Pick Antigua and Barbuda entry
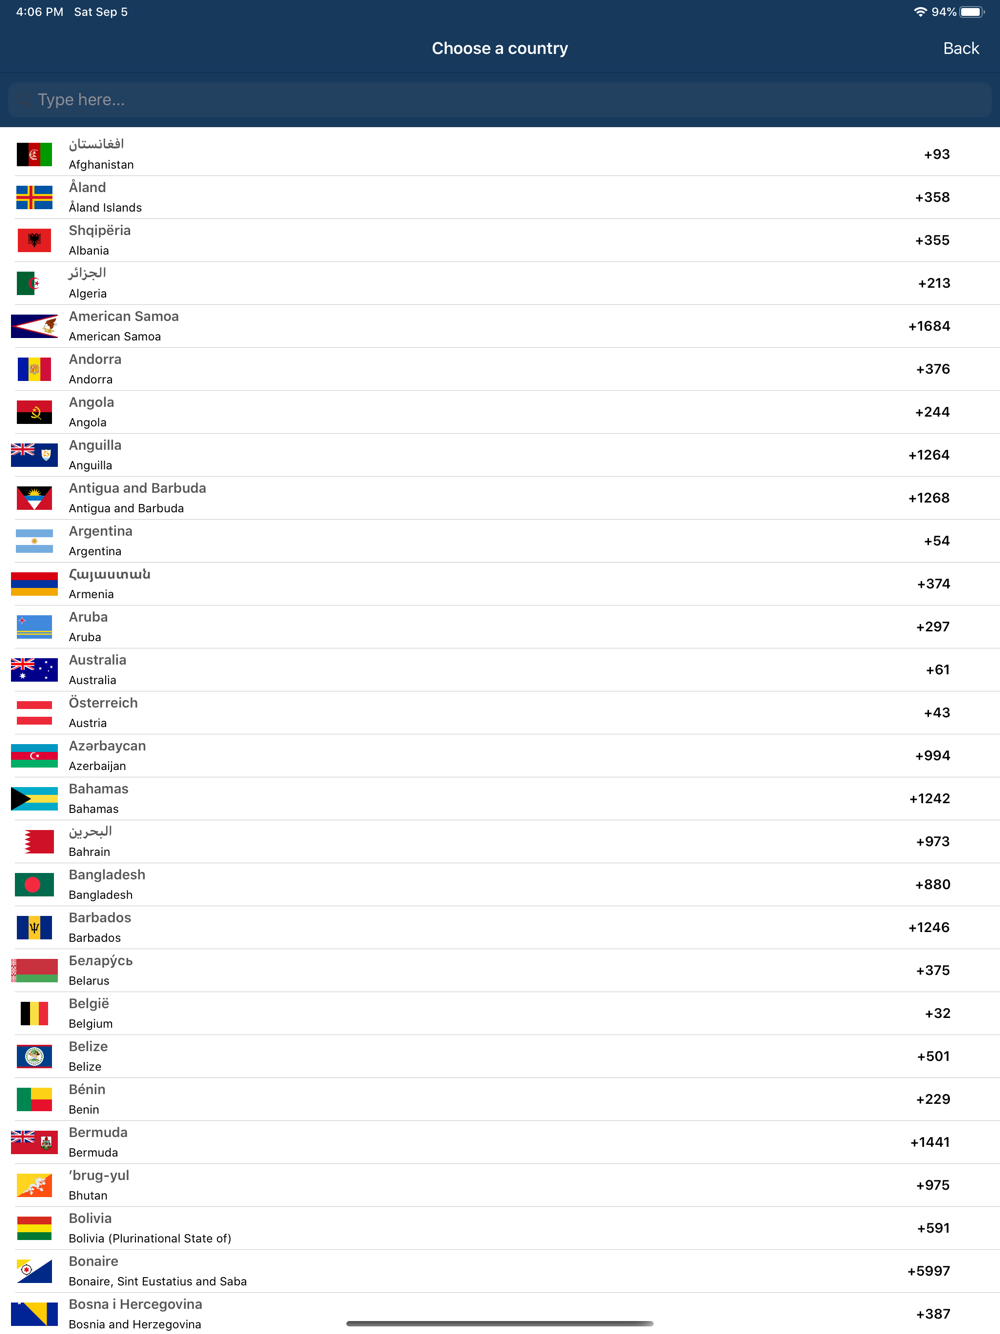This screenshot has height=1334, width=1000. pyautogui.click(x=500, y=498)
